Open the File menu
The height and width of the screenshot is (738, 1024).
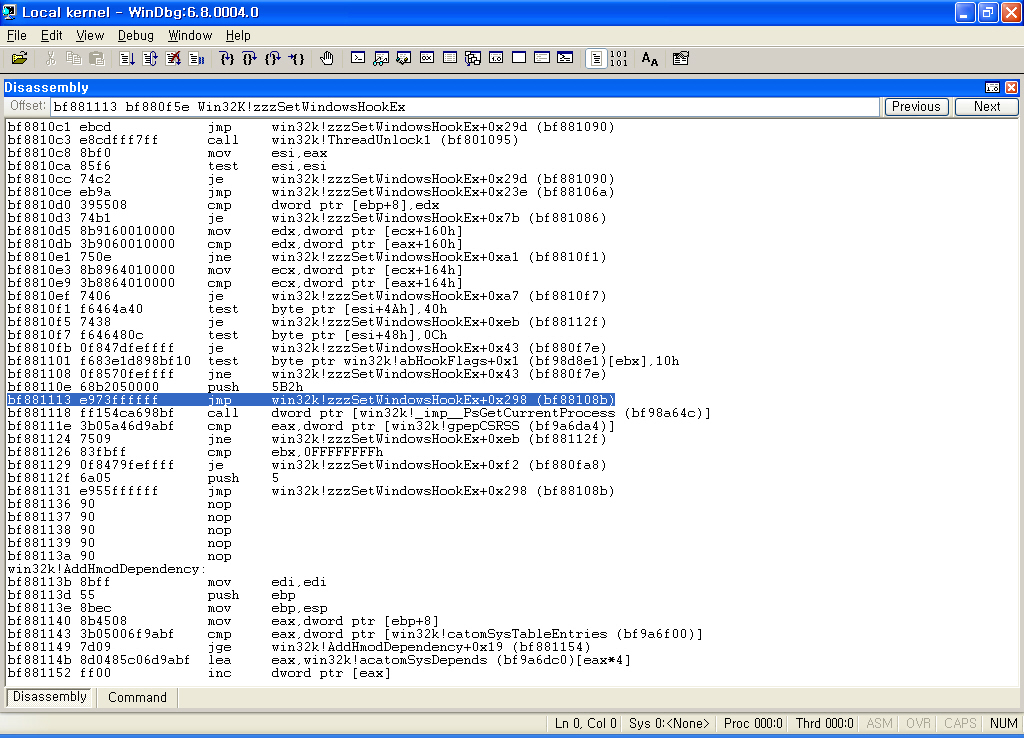click(x=16, y=35)
